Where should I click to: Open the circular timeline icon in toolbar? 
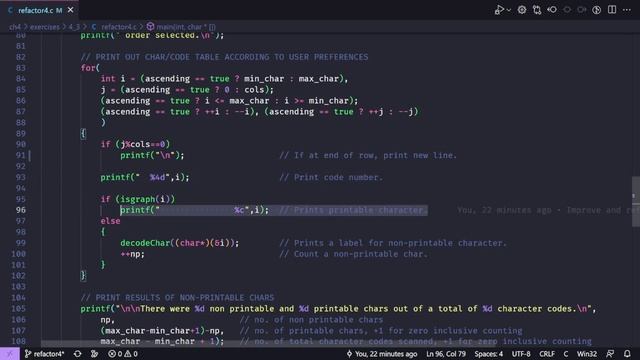(x=597, y=10)
